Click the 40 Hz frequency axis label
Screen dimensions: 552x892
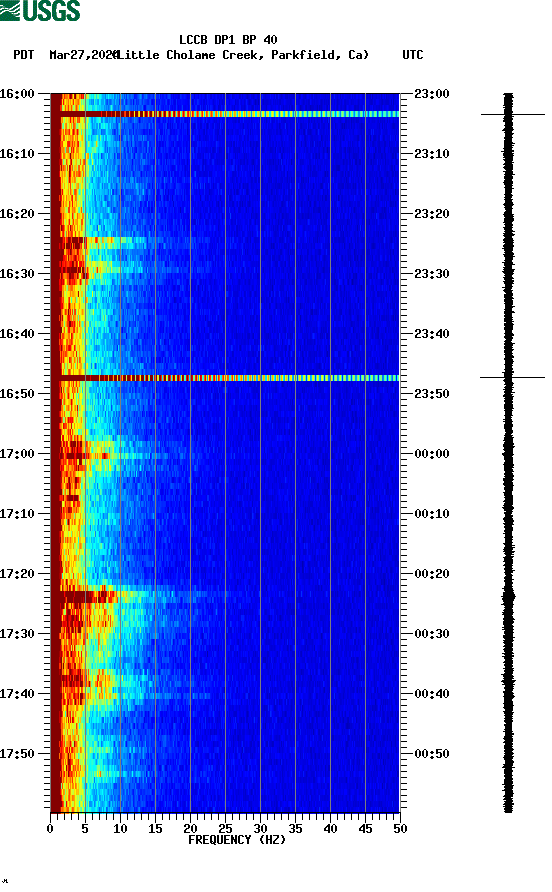tap(330, 829)
